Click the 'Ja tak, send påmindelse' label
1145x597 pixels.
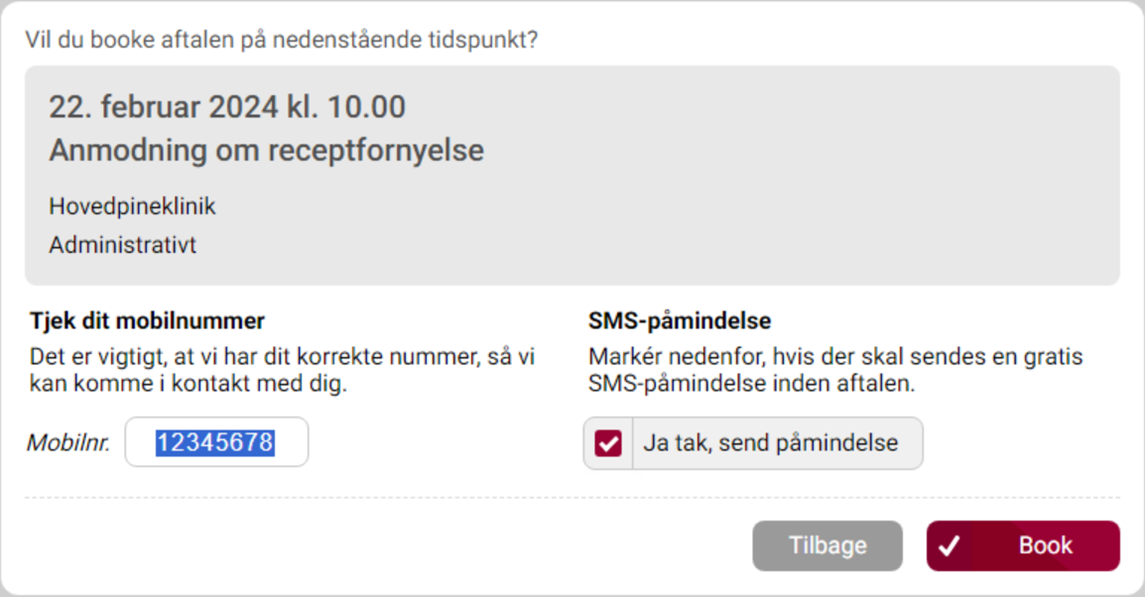click(x=770, y=443)
